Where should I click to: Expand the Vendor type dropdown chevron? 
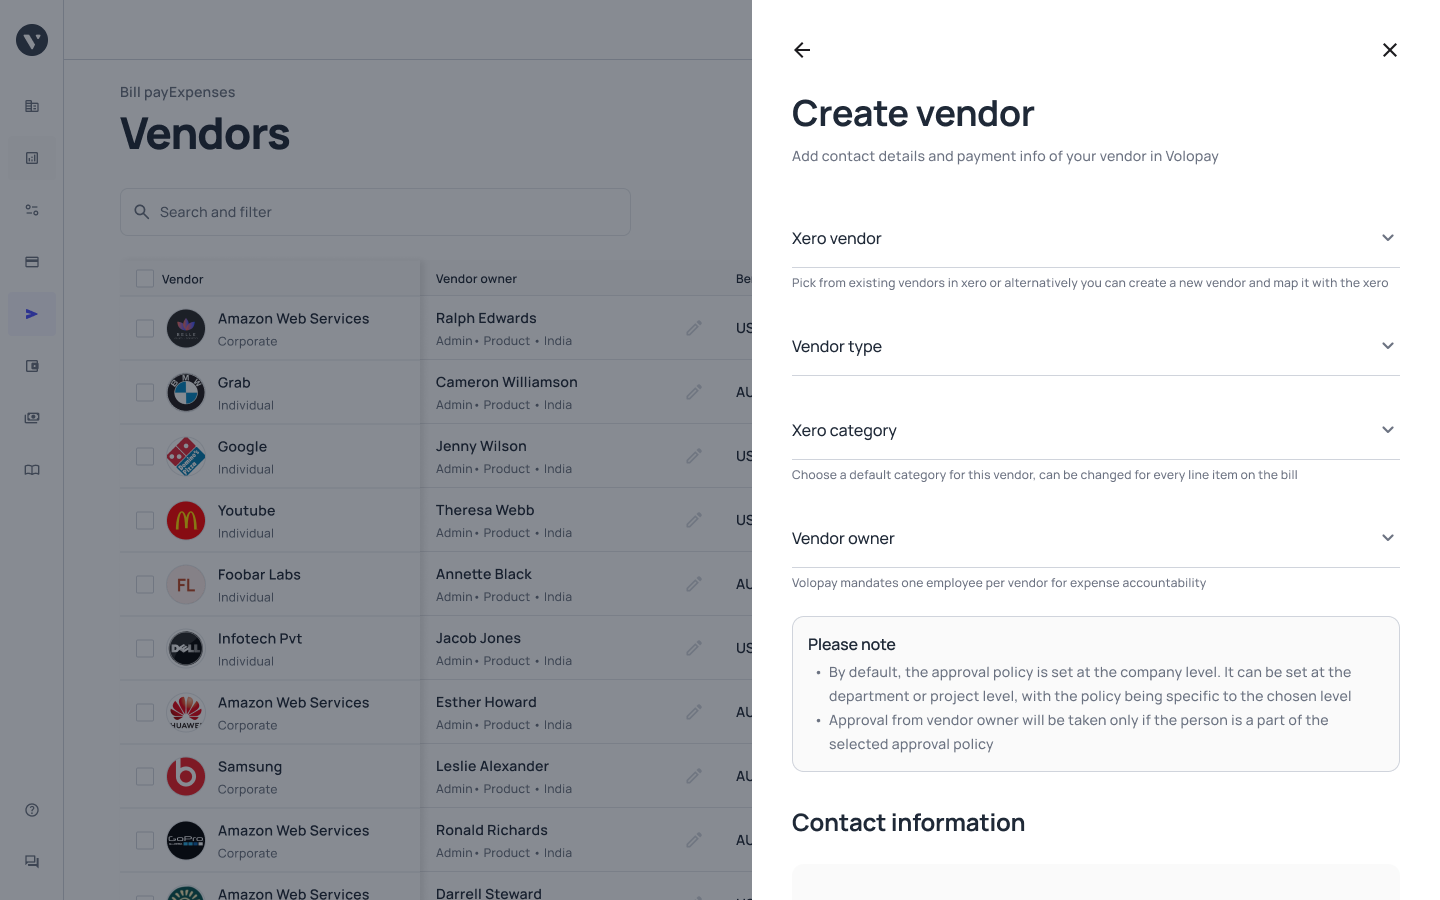[1388, 346]
